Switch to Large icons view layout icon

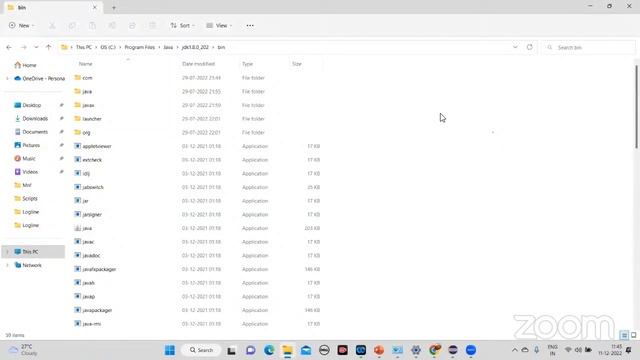633,335
